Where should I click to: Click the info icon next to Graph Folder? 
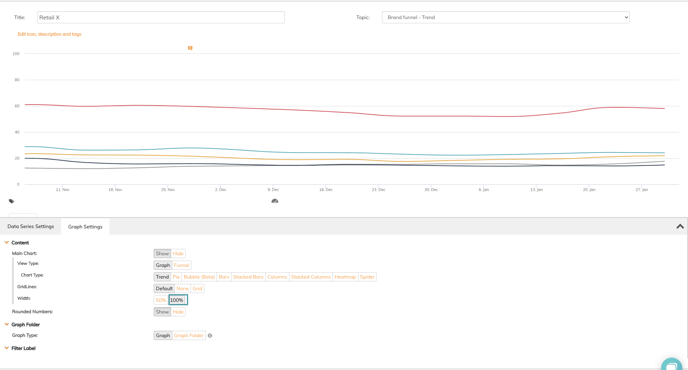210,336
